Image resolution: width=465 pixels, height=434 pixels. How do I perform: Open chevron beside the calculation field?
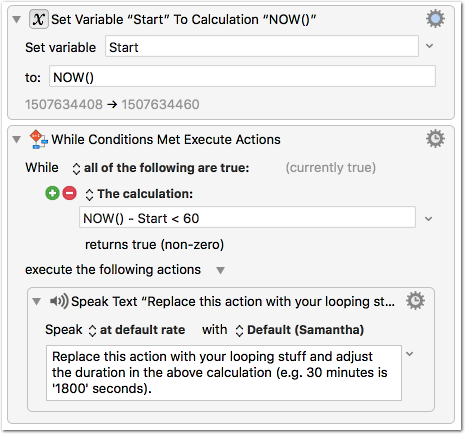tap(429, 219)
